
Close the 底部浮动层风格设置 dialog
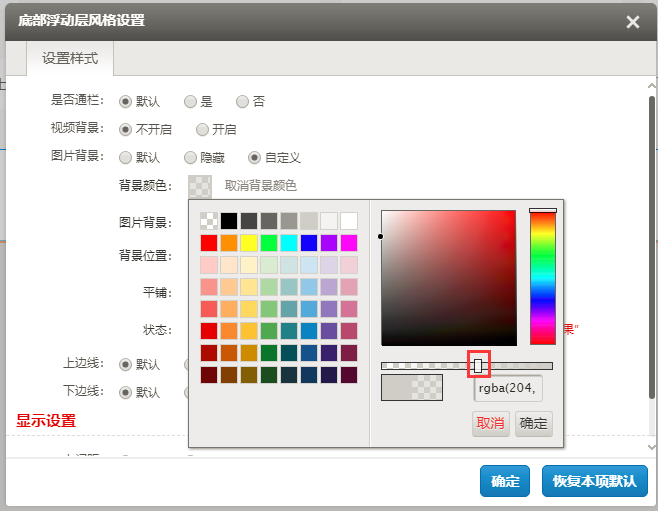pyautogui.click(x=632, y=22)
